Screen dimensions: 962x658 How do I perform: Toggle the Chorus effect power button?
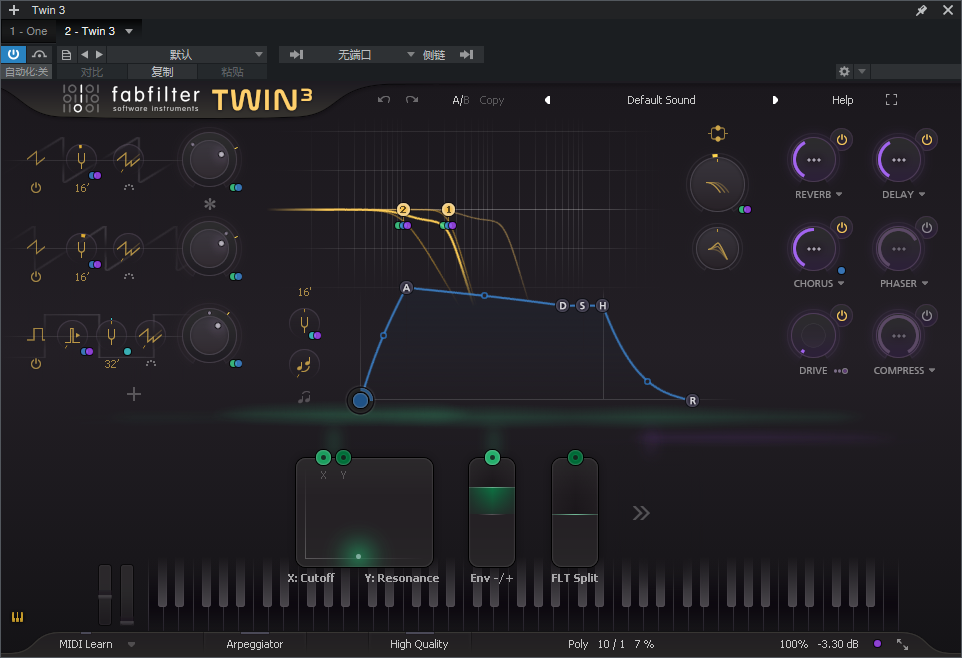tap(842, 228)
